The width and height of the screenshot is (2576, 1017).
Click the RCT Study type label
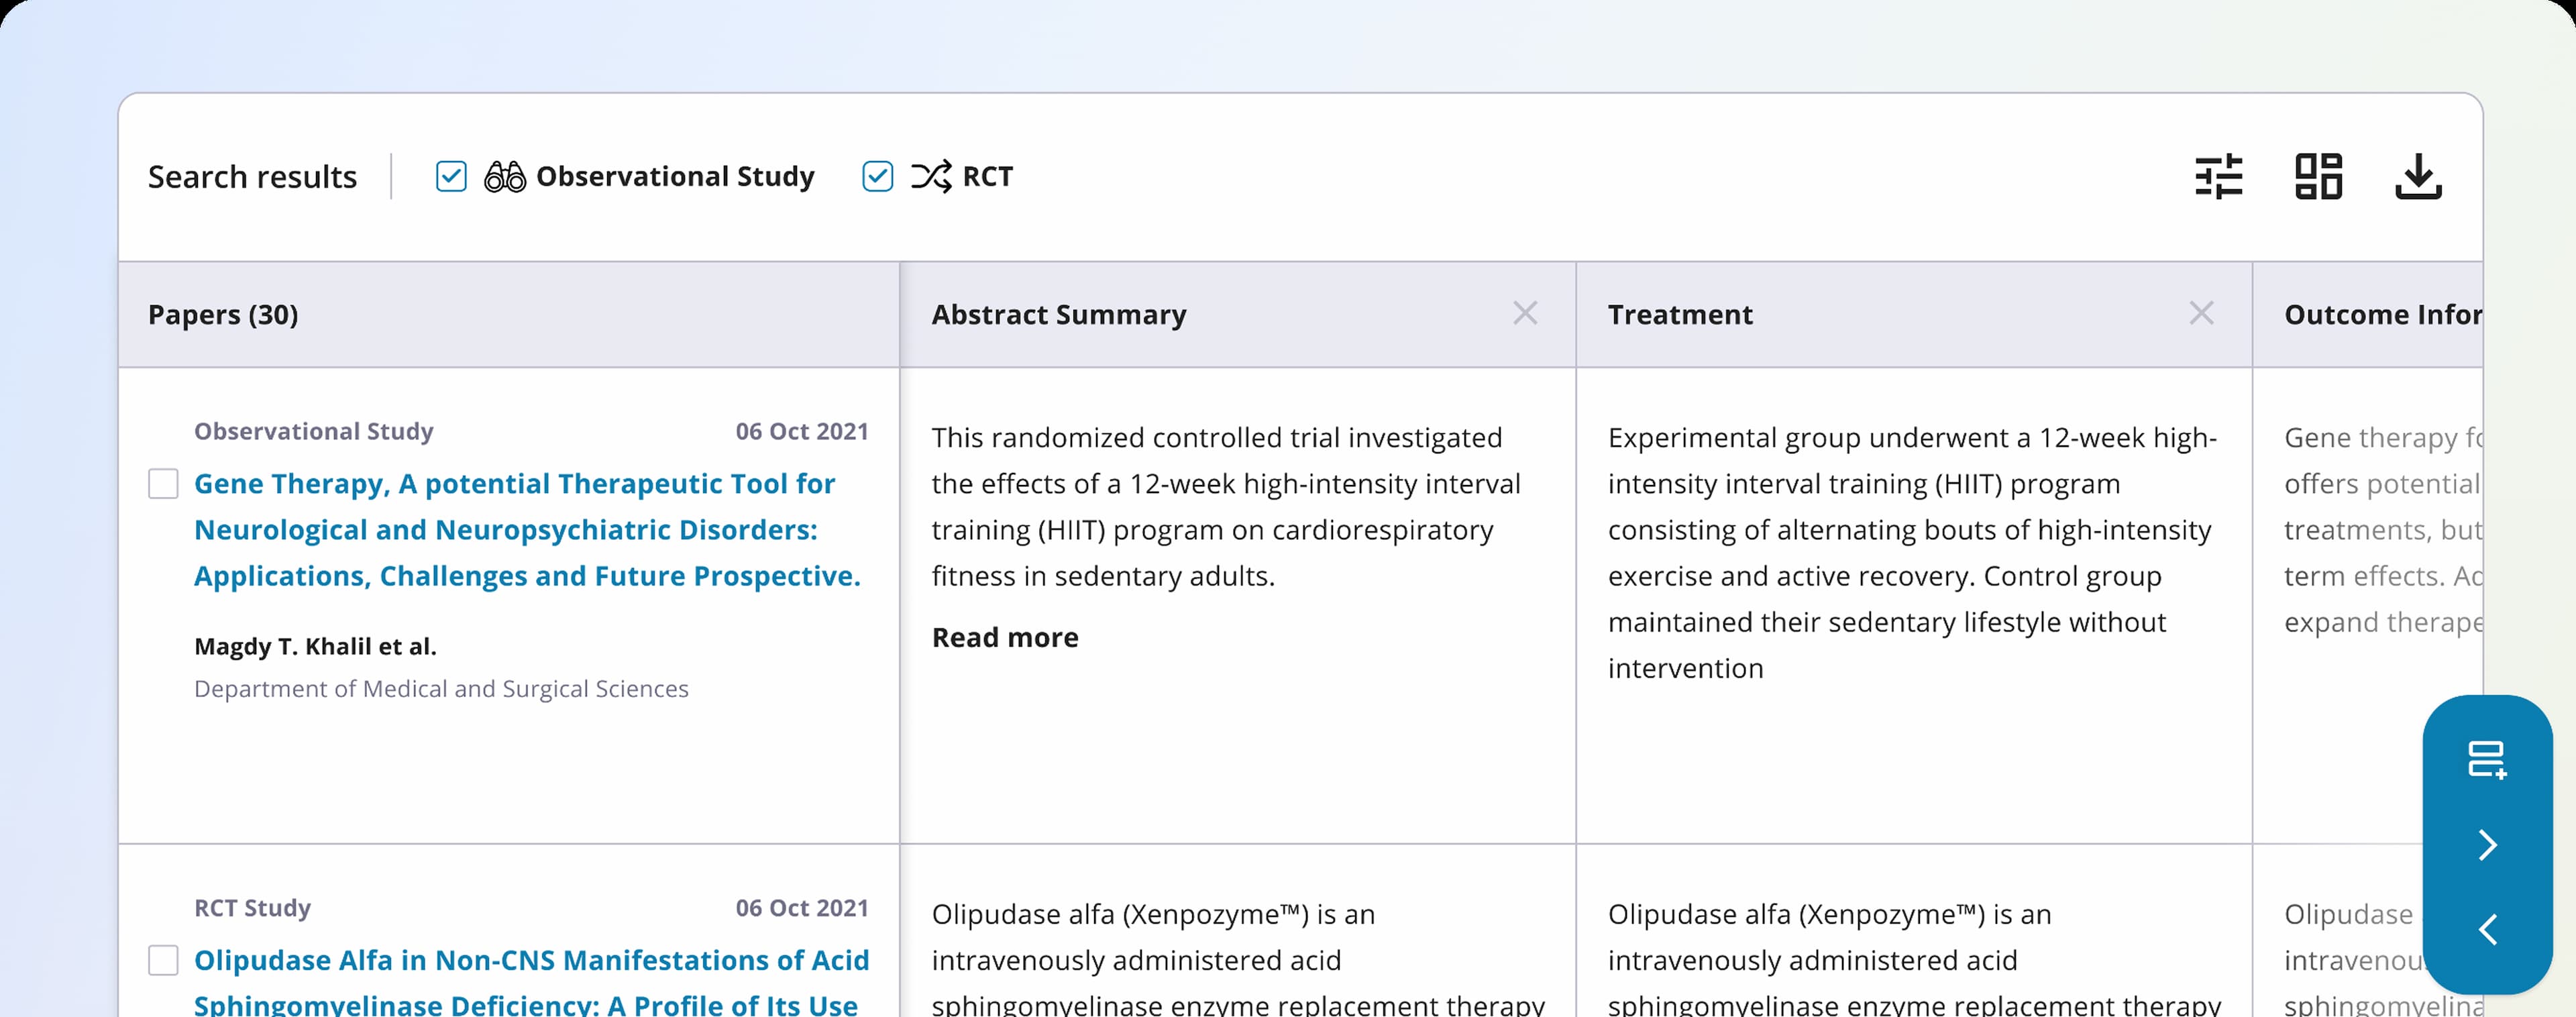click(x=252, y=908)
